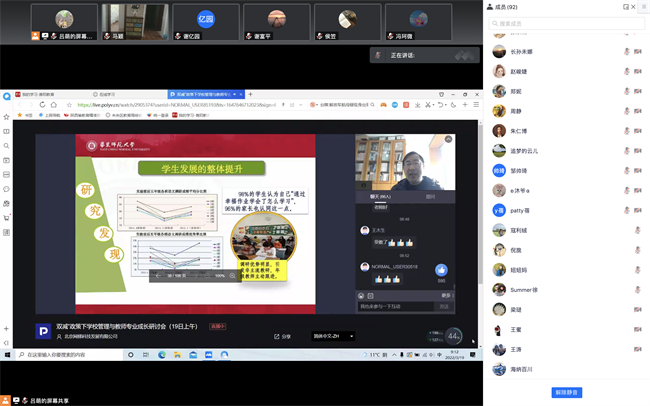Viewport: 650px width, 406px height.
Task: Open Windows Start menu
Action: point(7,355)
